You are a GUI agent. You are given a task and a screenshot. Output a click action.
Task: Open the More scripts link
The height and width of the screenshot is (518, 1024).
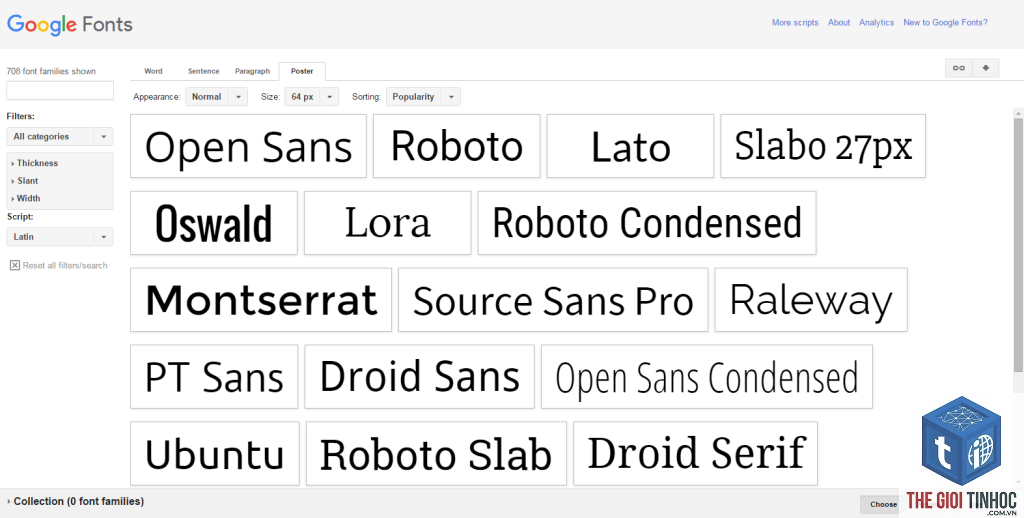[795, 22]
